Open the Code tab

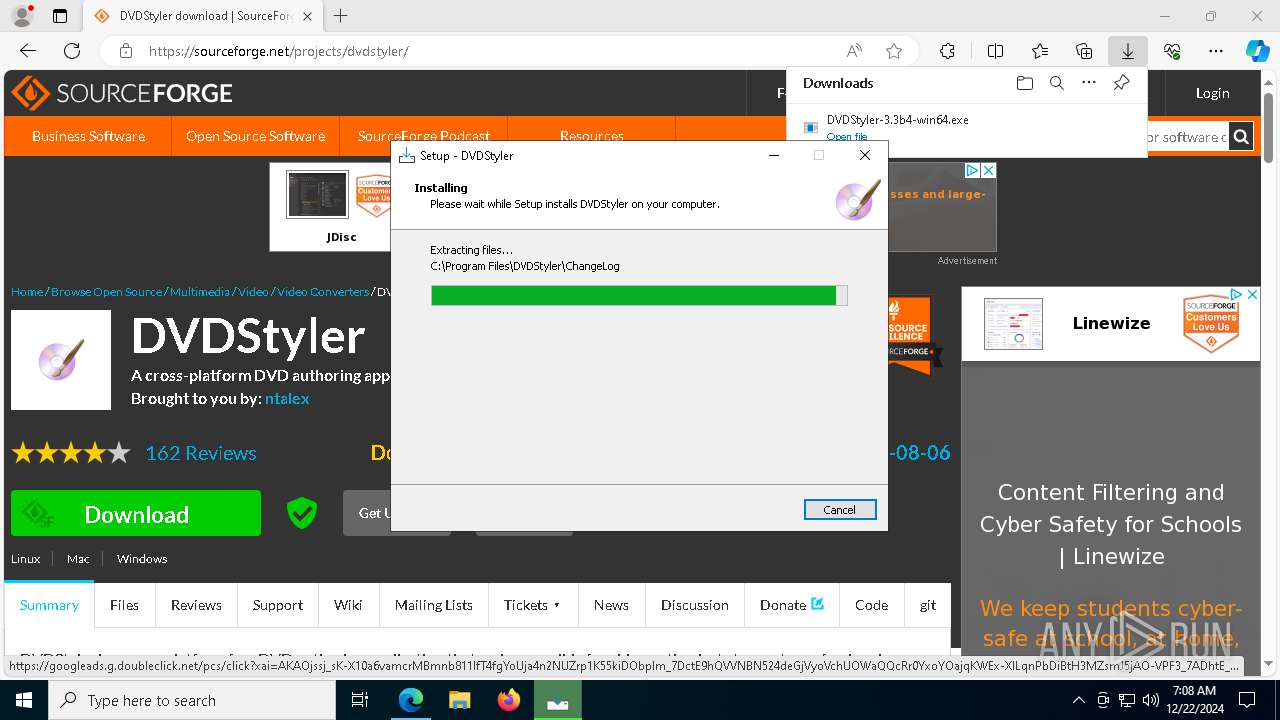point(871,605)
